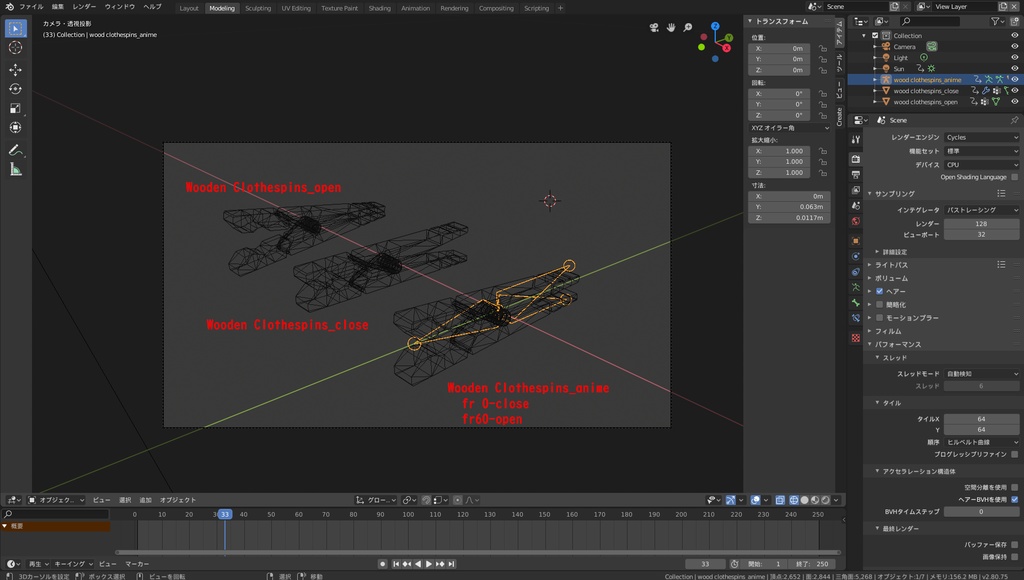
Task: Activate the Annotate pencil tool
Action: click(x=15, y=150)
